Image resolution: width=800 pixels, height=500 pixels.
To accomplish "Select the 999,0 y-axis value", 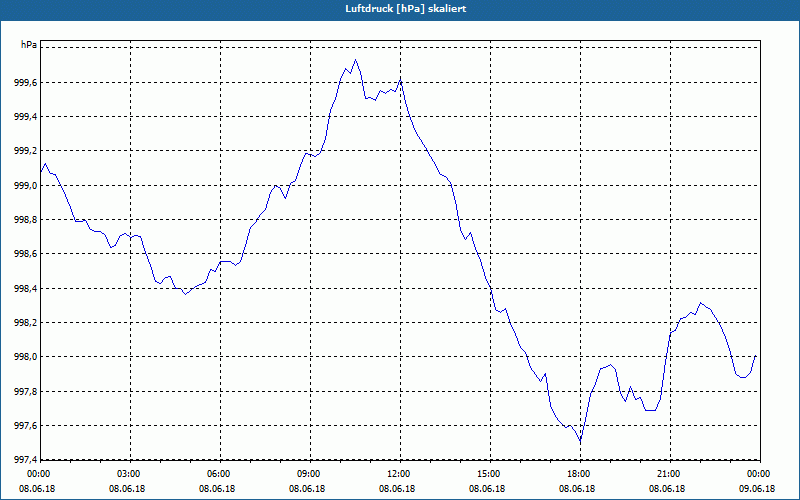I will click(x=25, y=186).
